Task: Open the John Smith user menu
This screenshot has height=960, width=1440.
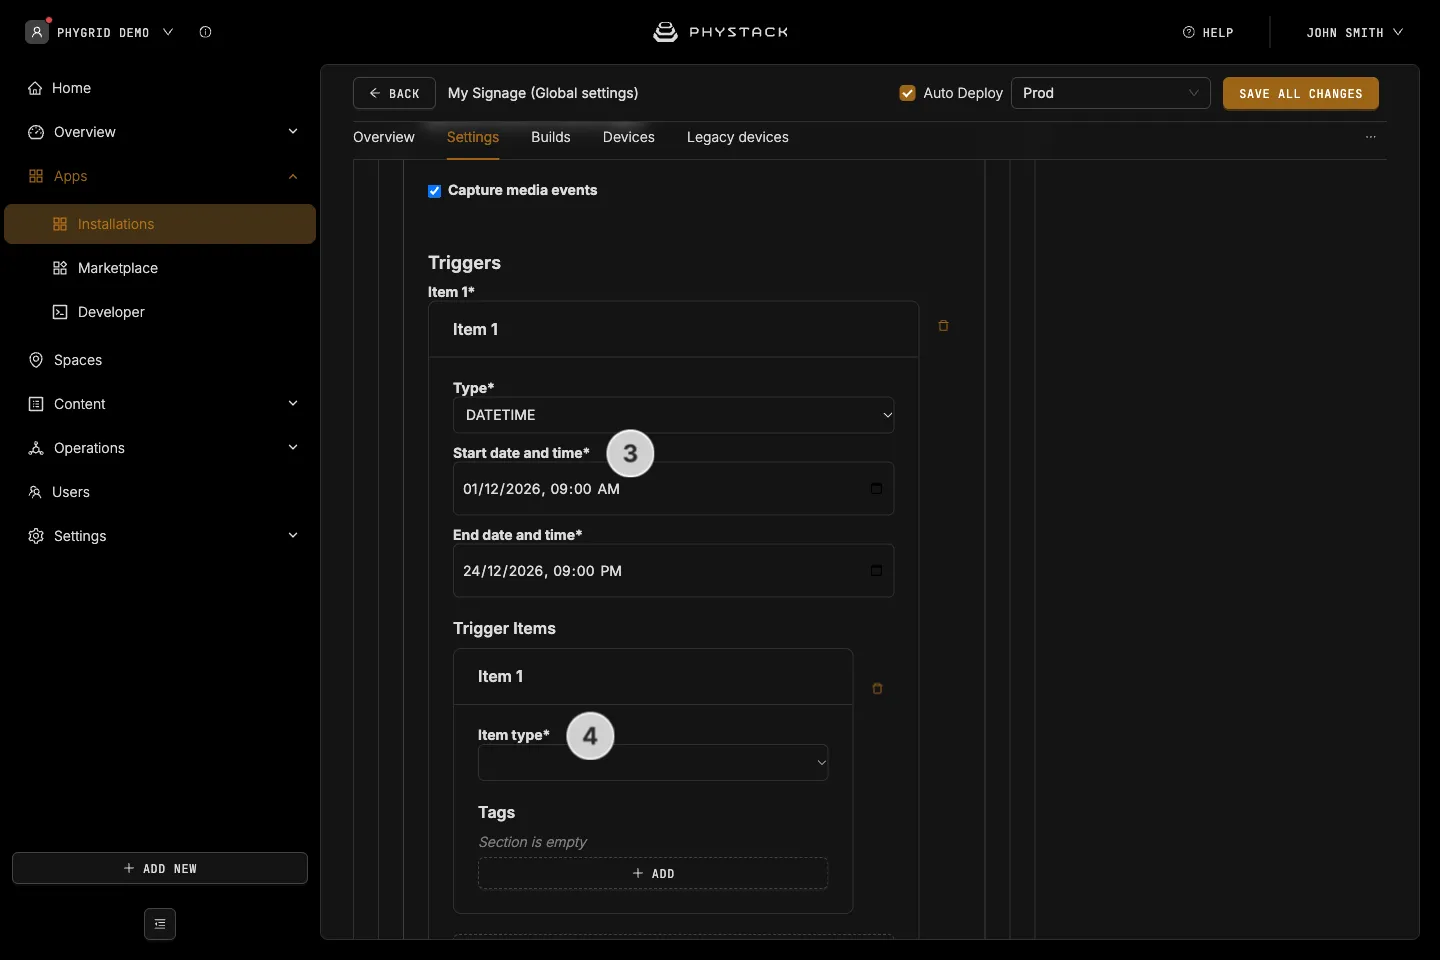Action: (1354, 33)
